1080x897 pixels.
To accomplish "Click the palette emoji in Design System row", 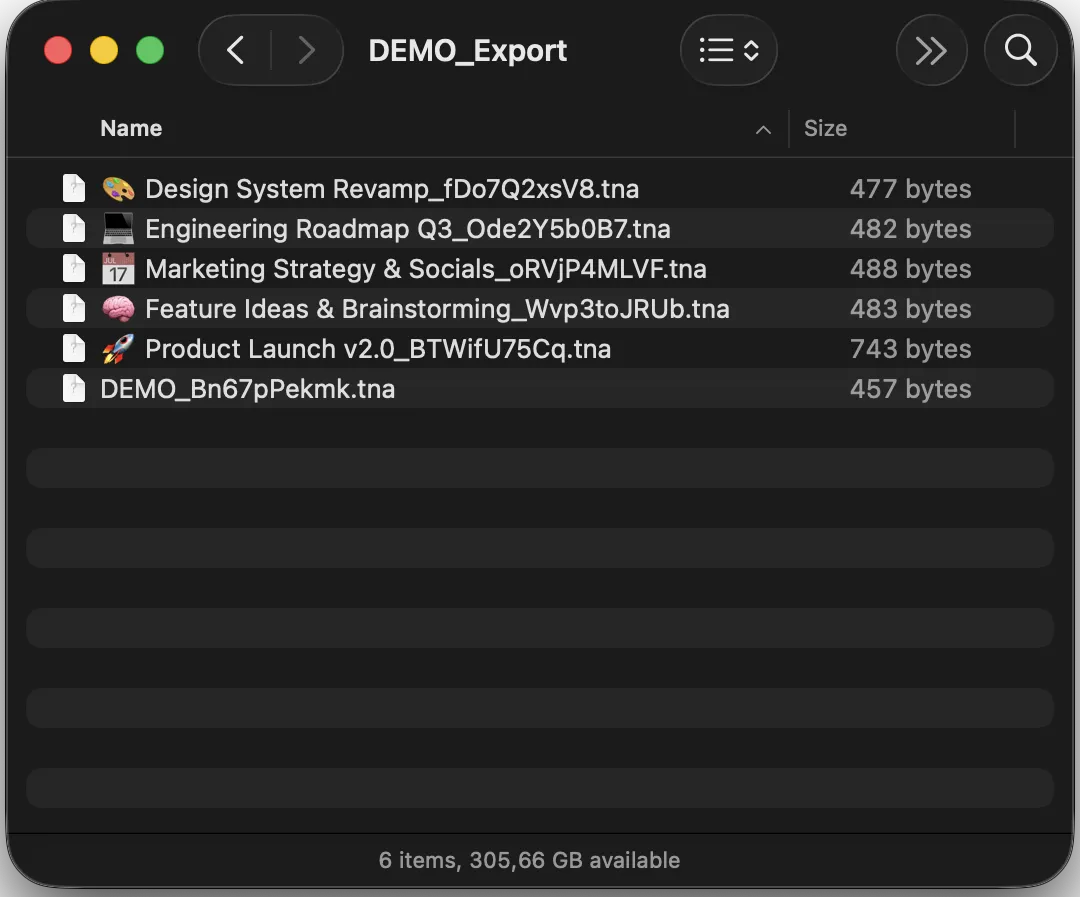I will click(x=118, y=189).
